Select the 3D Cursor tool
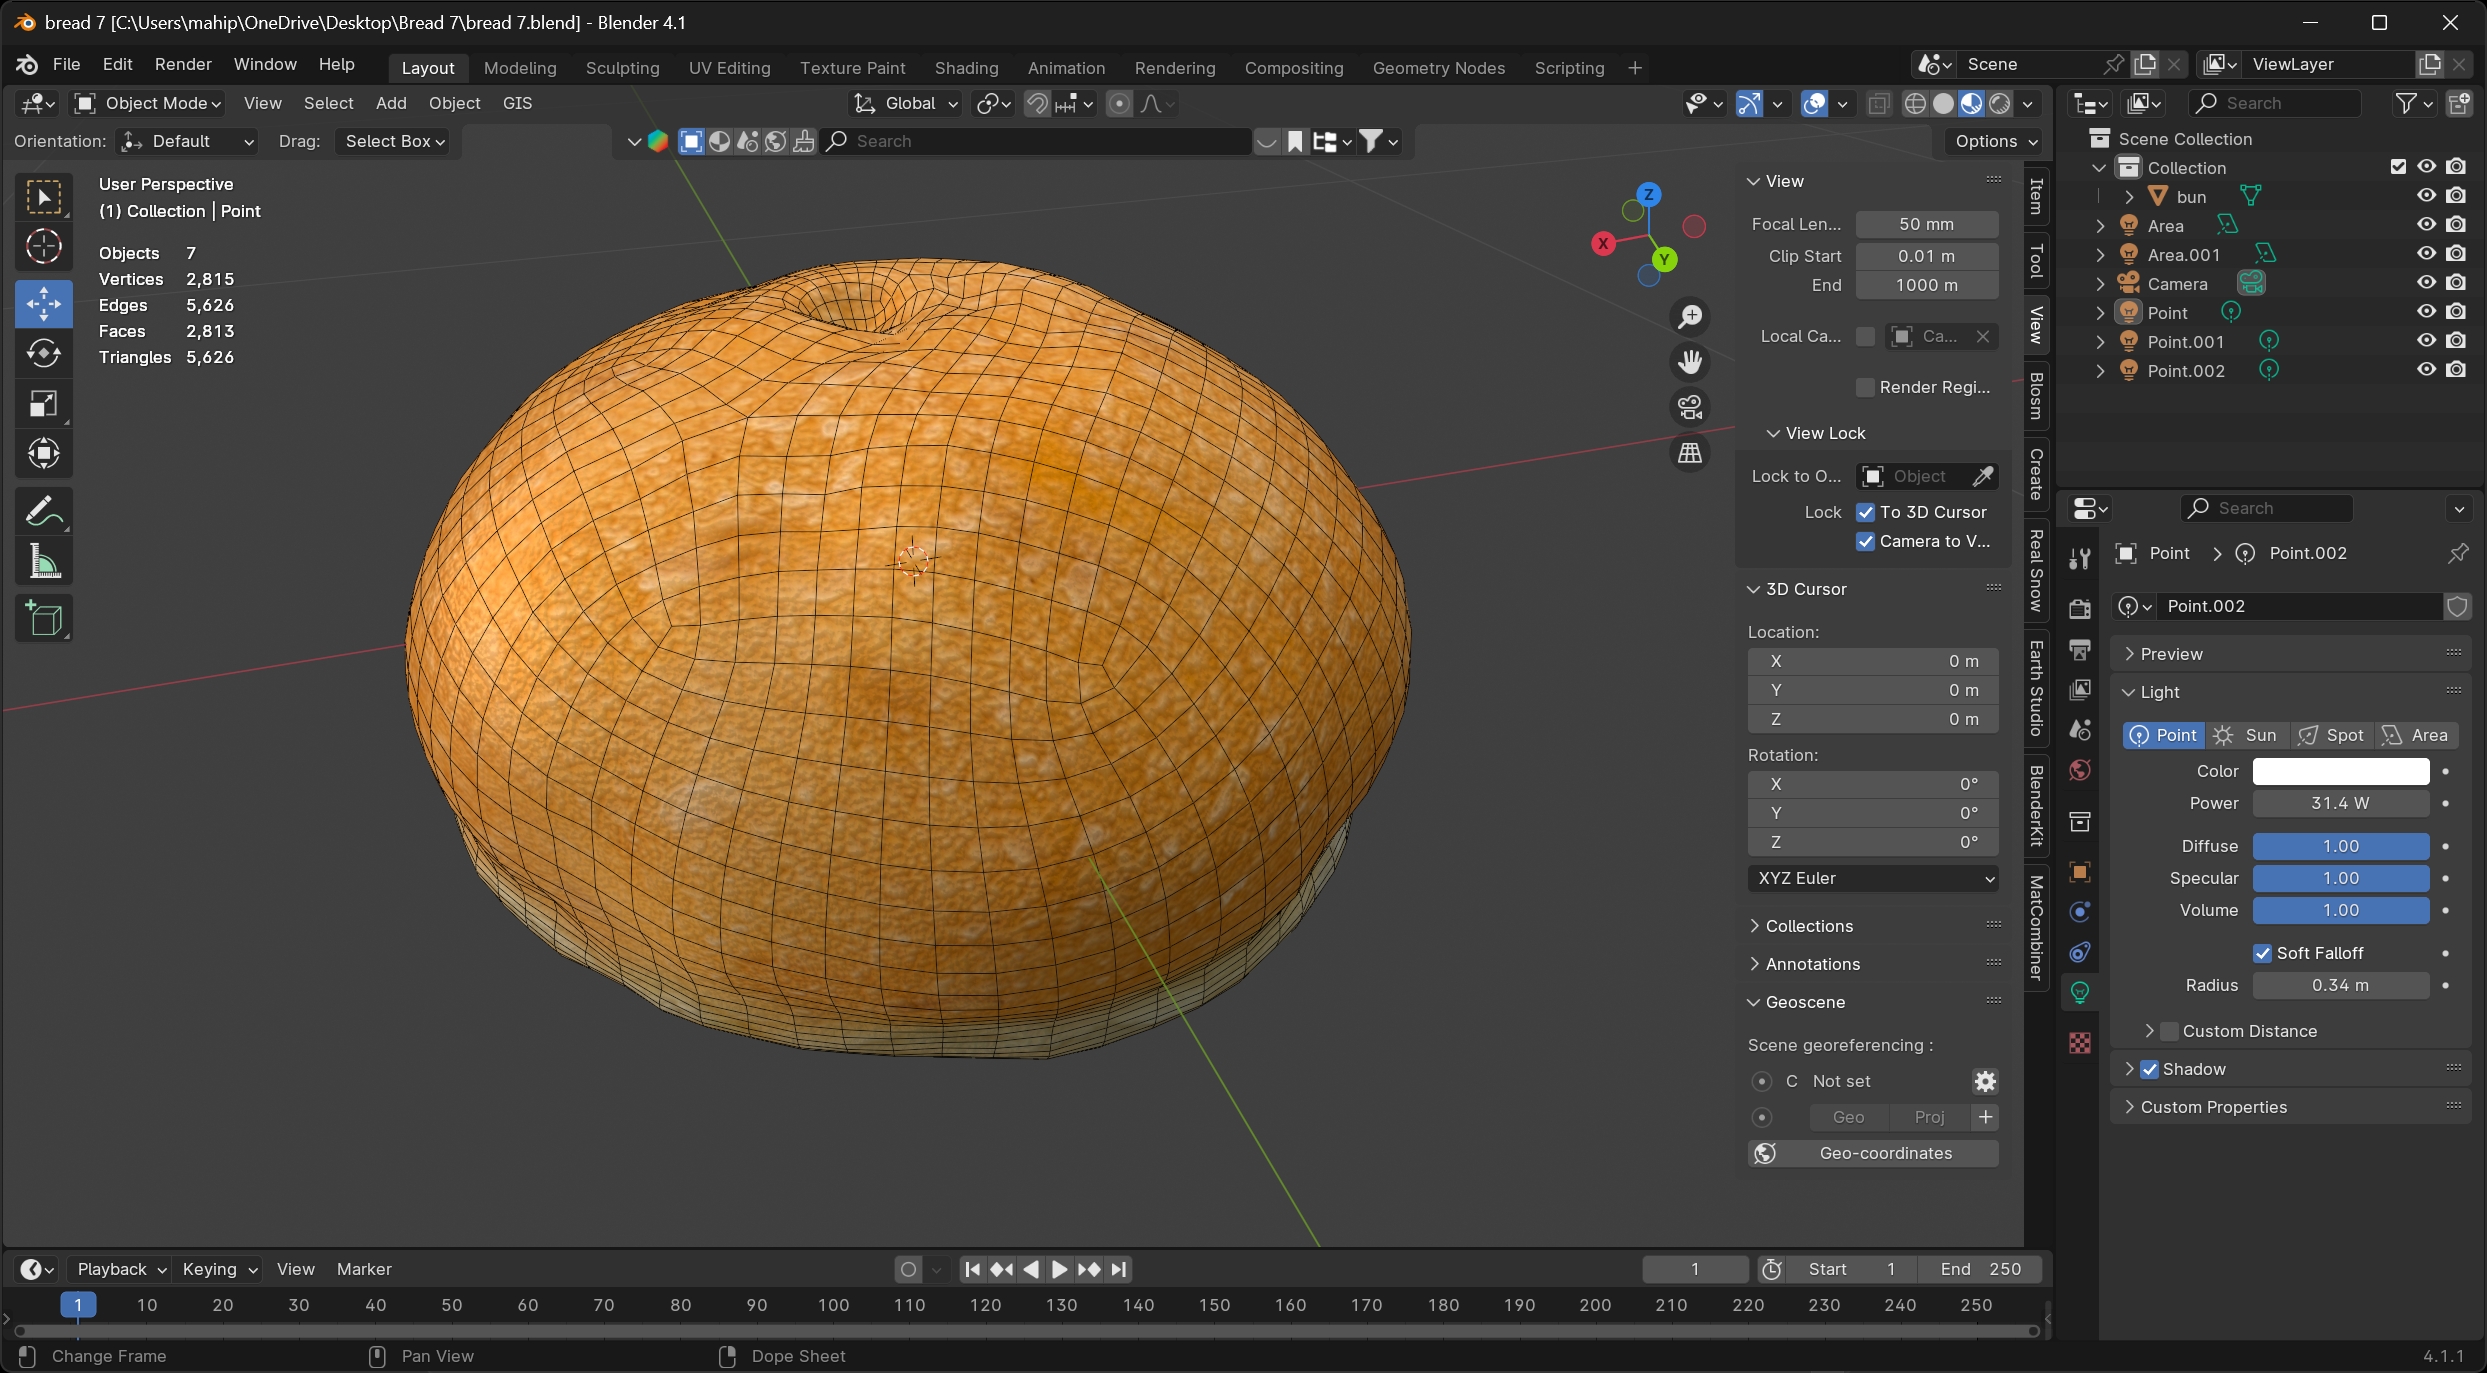Image resolution: width=2487 pixels, height=1373 pixels. pyautogui.click(x=43, y=246)
